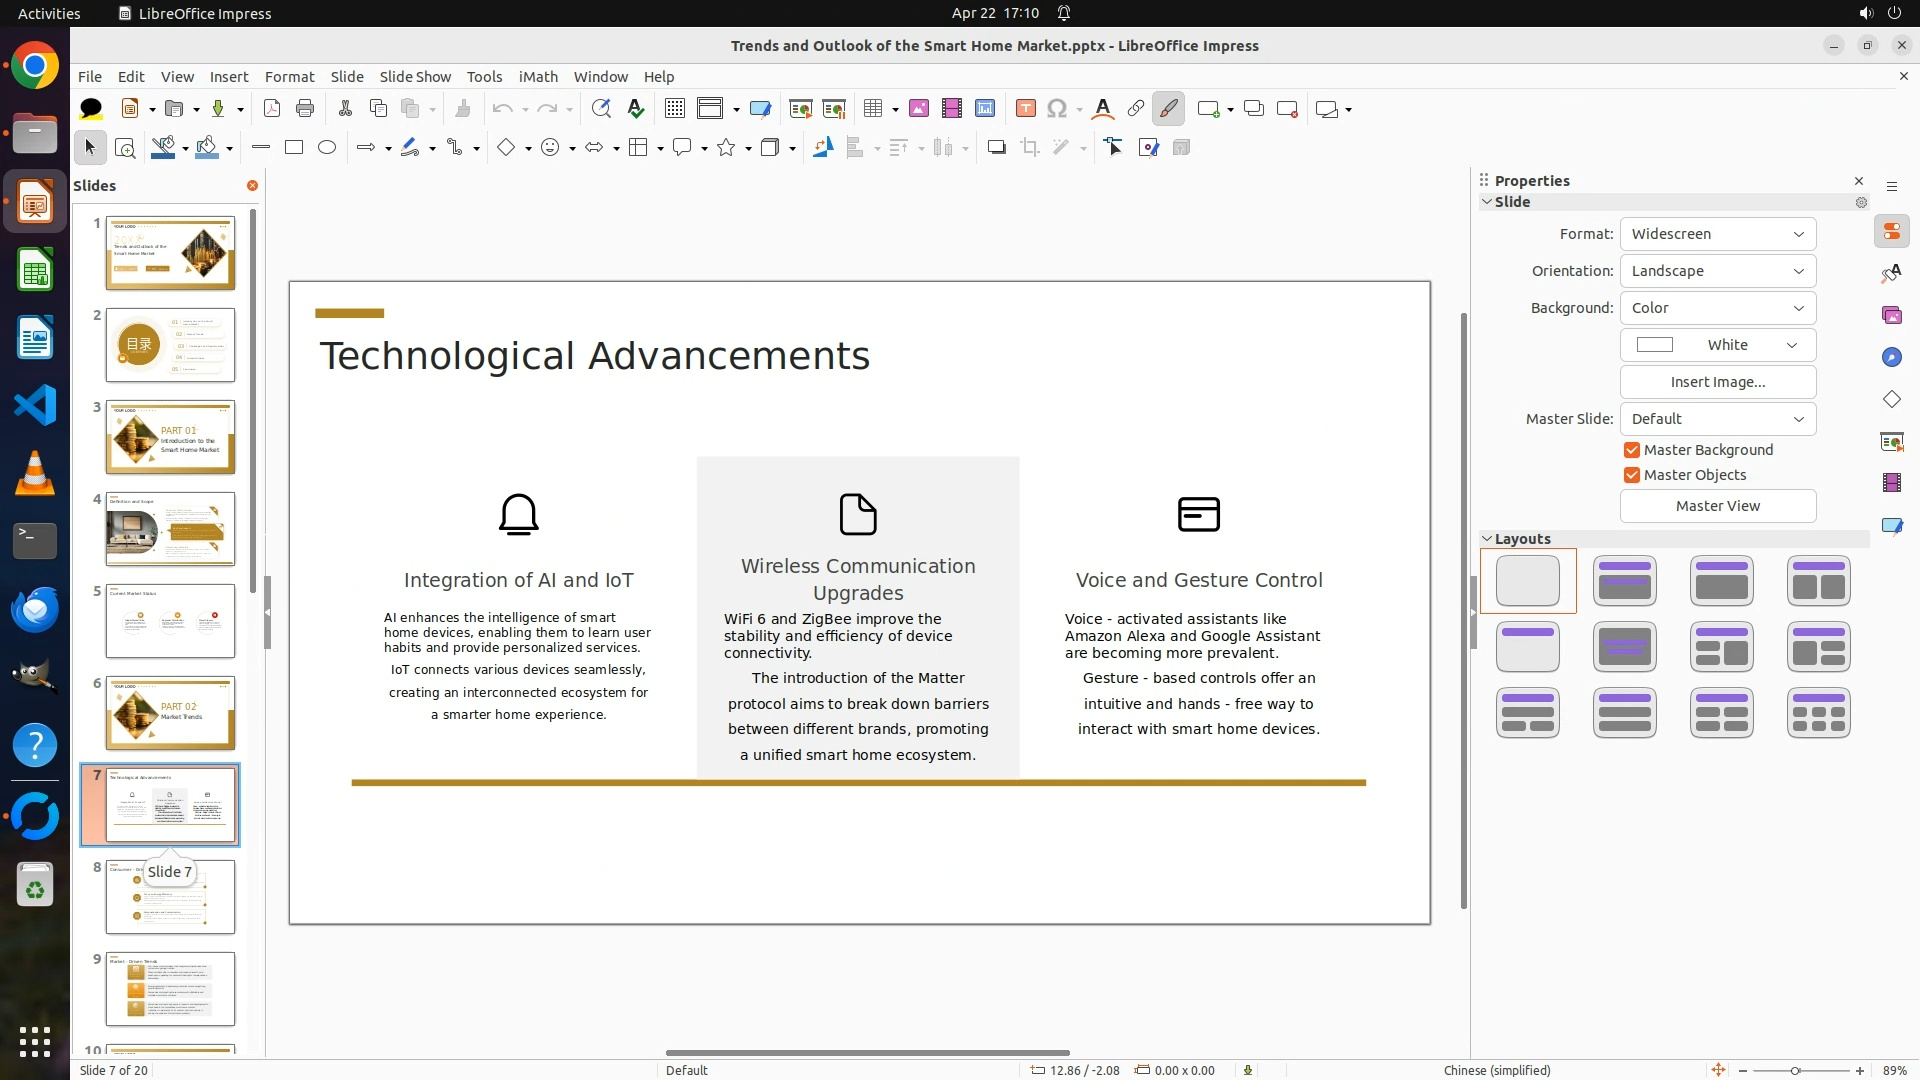Image resolution: width=1920 pixels, height=1080 pixels.
Task: Open the Insert Special Character icon
Action: pos(1057,109)
